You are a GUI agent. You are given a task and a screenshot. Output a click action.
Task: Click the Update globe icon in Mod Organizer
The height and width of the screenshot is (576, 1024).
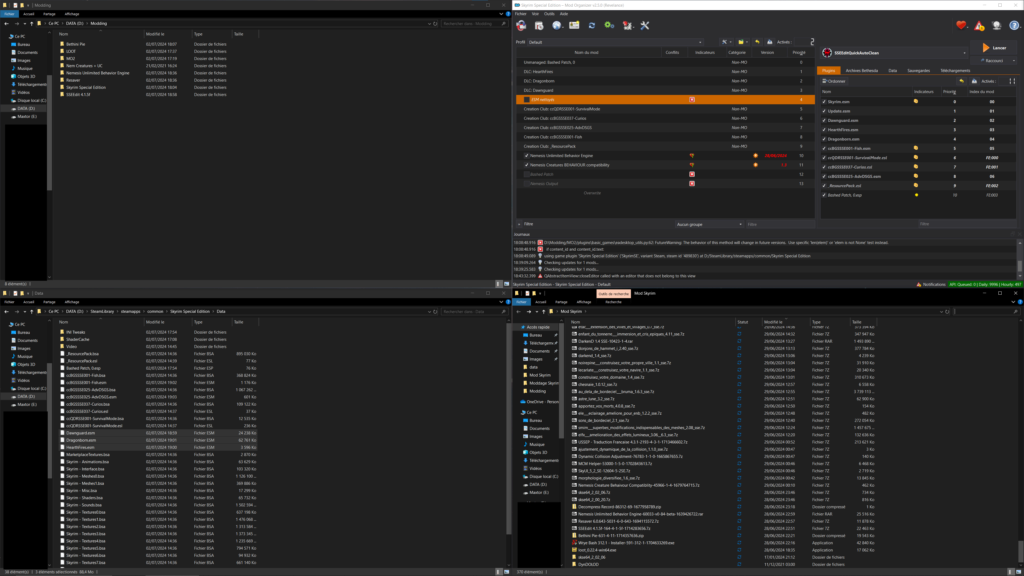click(x=997, y=25)
